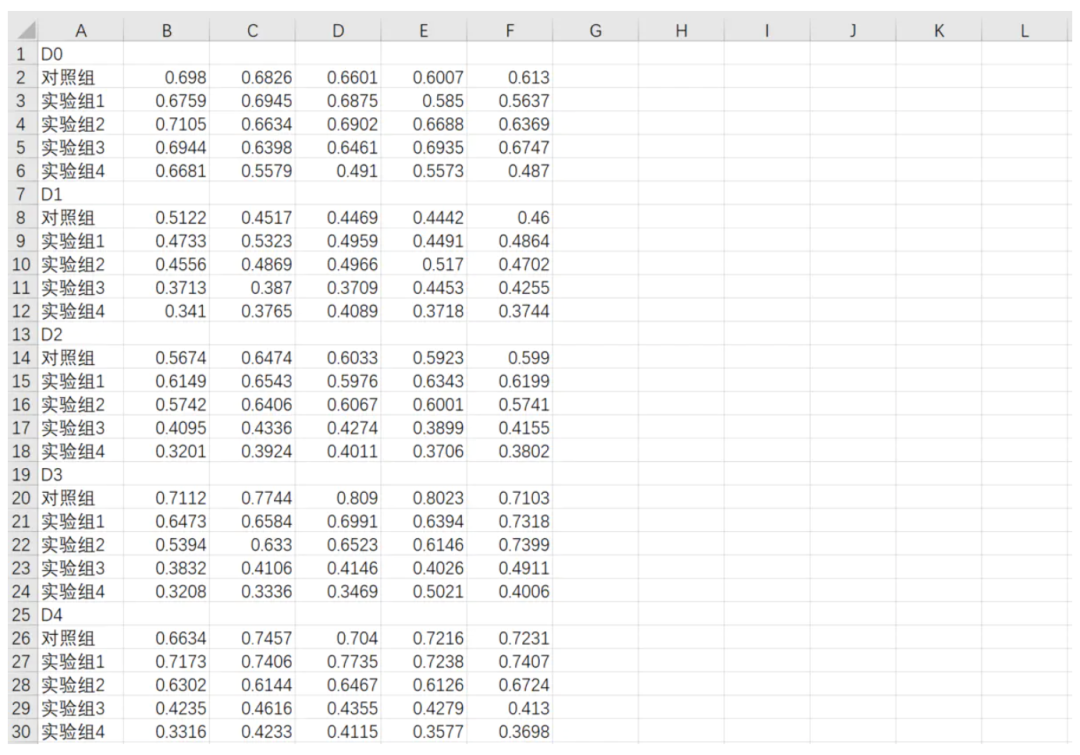Image resolution: width=1080 pixels, height=755 pixels.
Task: Select column C header
Action: click(x=252, y=30)
